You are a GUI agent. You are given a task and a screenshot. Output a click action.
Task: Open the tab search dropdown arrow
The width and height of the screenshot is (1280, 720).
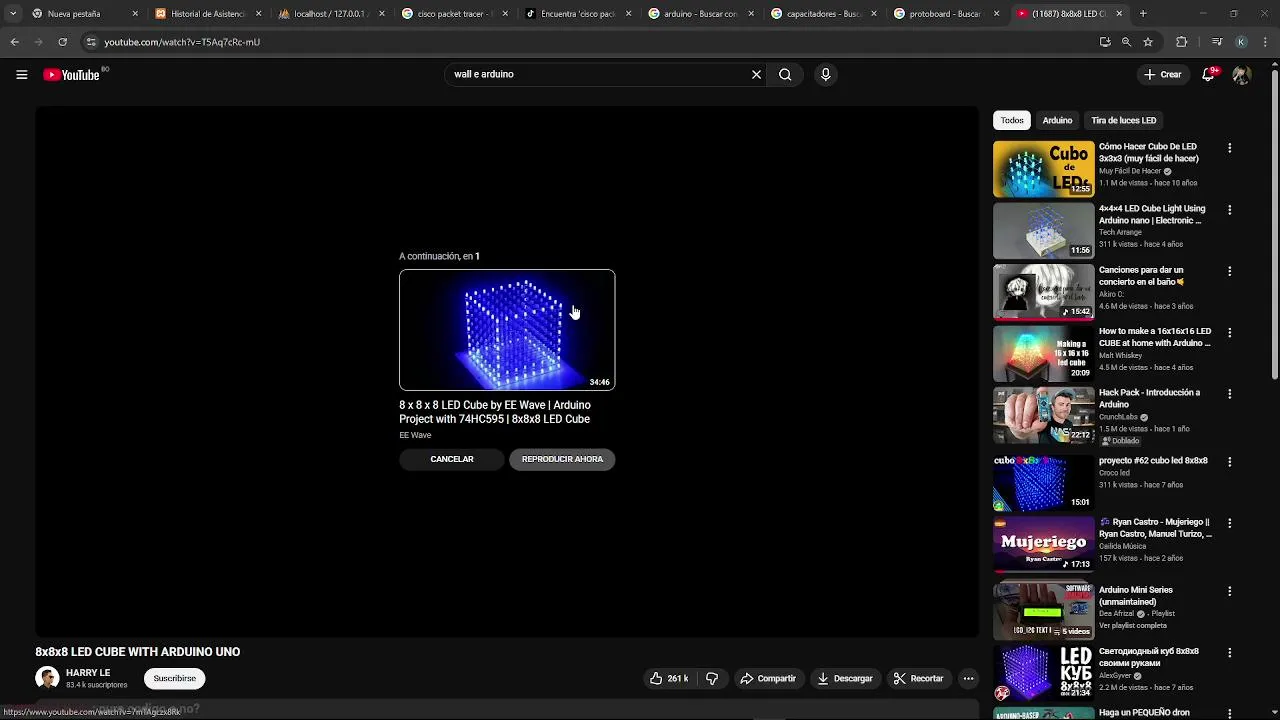pyautogui.click(x=13, y=14)
